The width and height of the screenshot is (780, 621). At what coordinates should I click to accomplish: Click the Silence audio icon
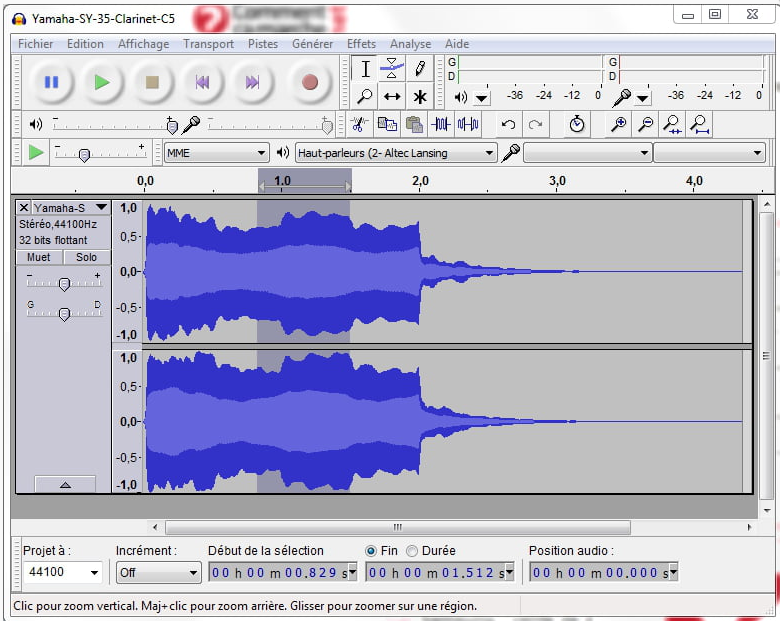click(468, 124)
